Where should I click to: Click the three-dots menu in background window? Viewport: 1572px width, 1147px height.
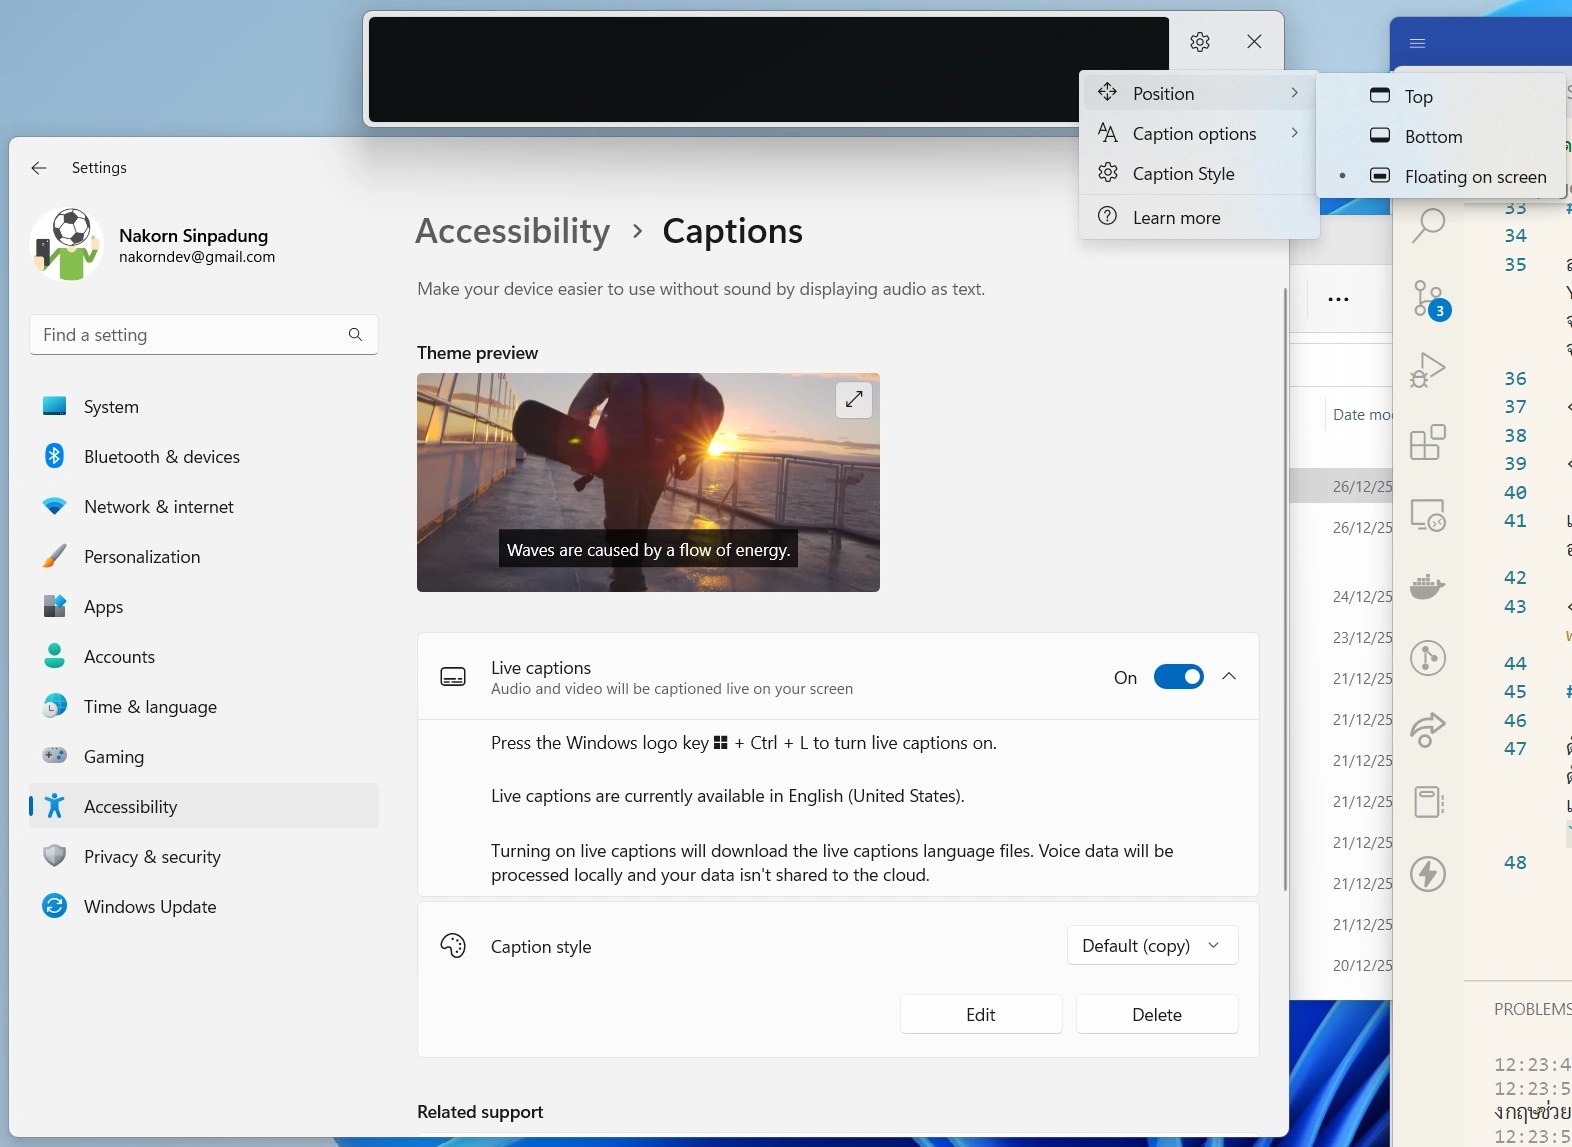(x=1338, y=299)
